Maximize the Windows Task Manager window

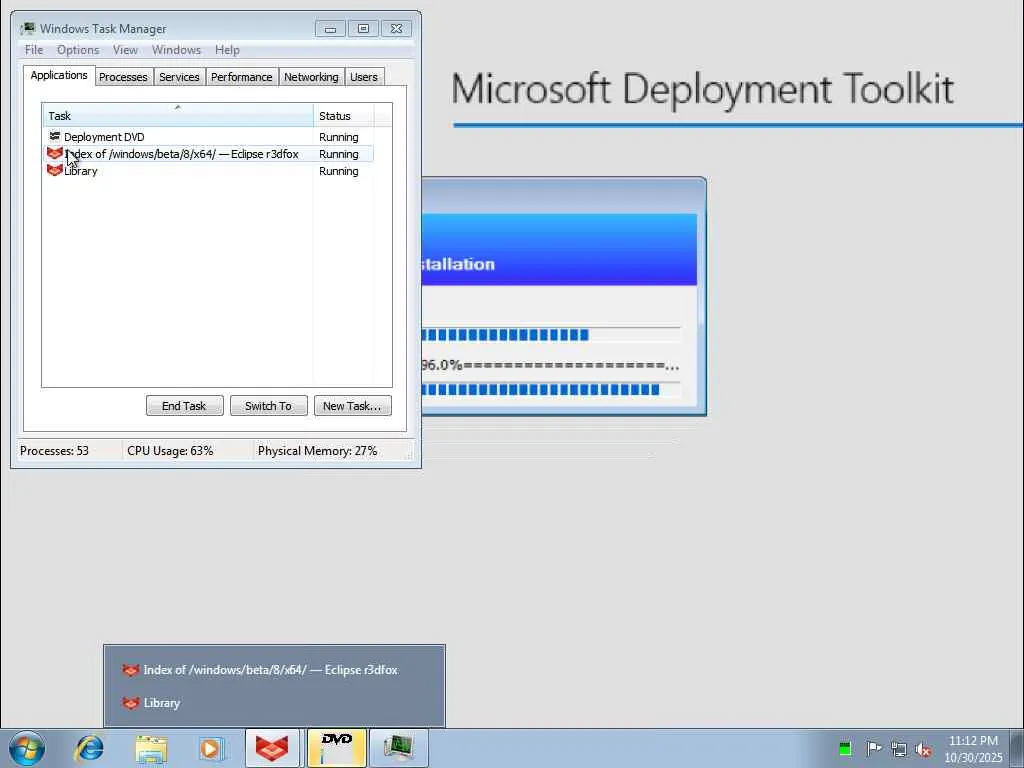pos(363,29)
